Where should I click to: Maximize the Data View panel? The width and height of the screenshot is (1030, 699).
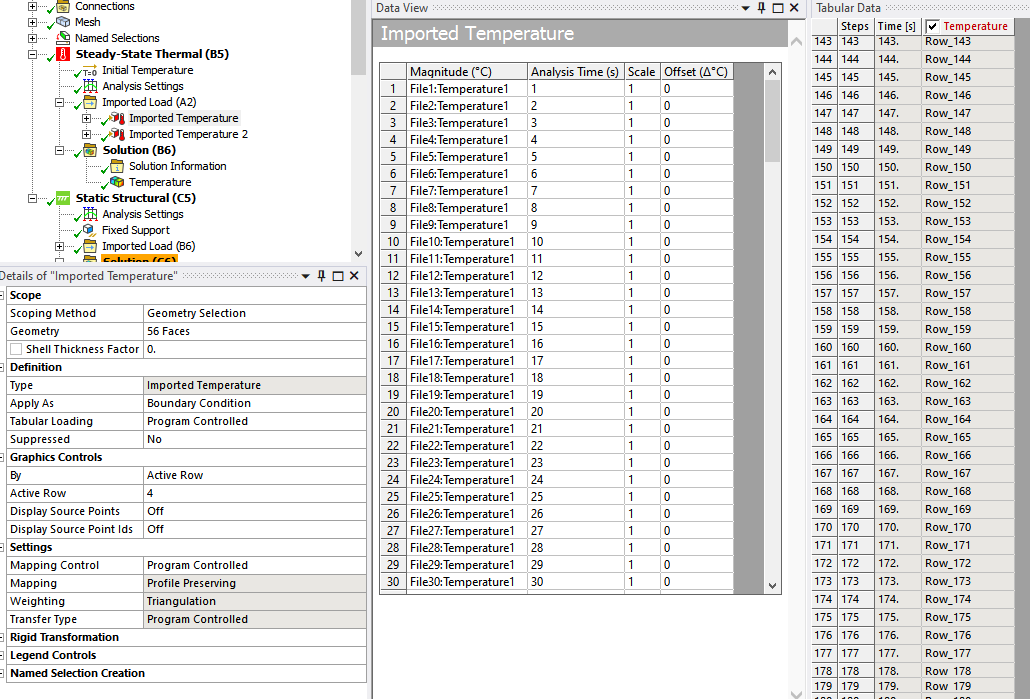point(778,8)
